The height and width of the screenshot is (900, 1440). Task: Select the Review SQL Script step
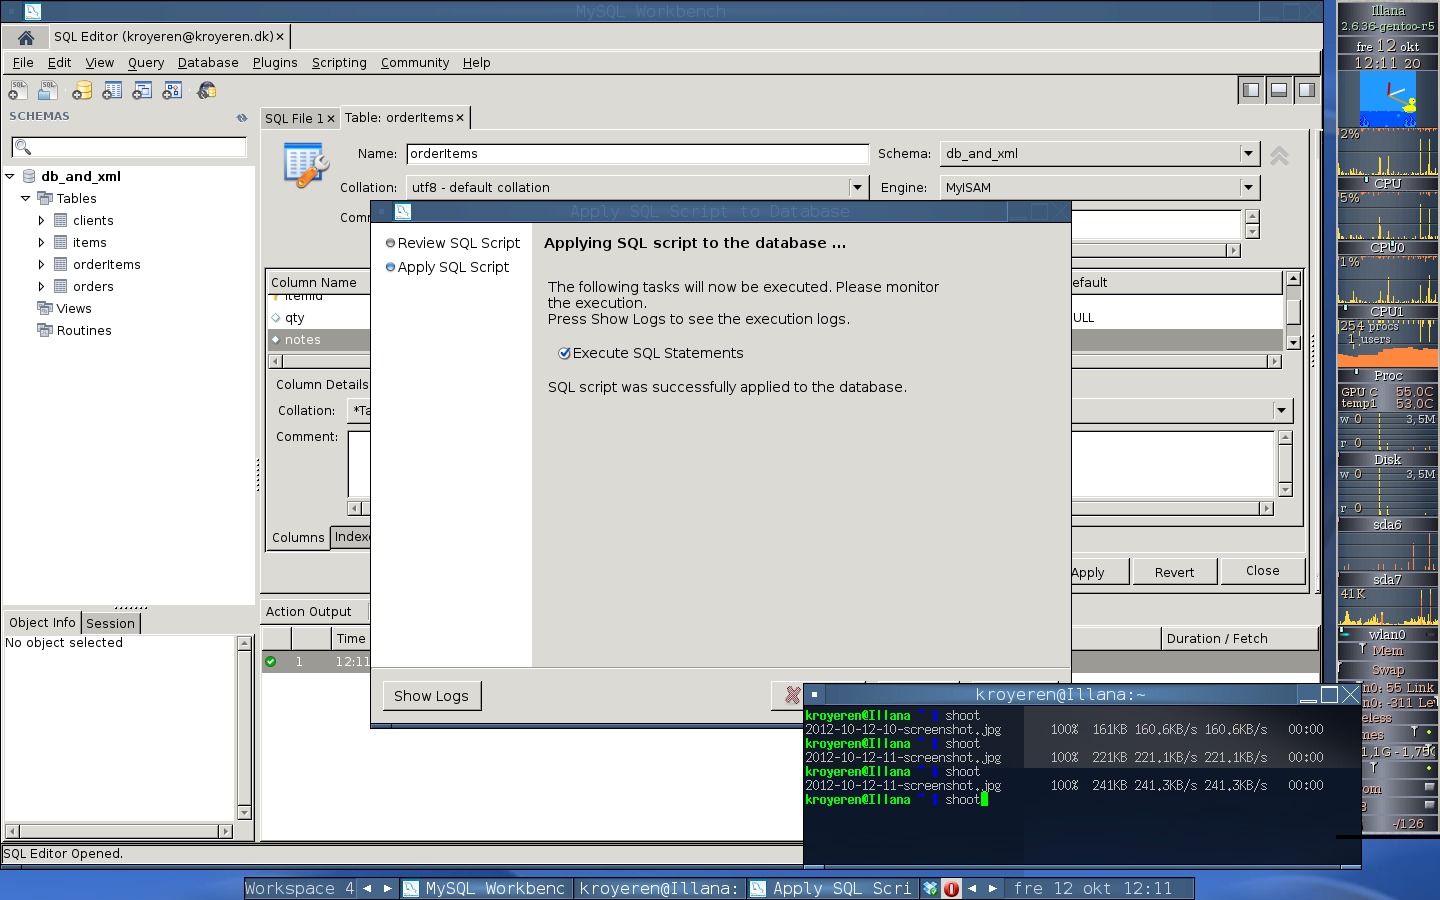coord(458,243)
